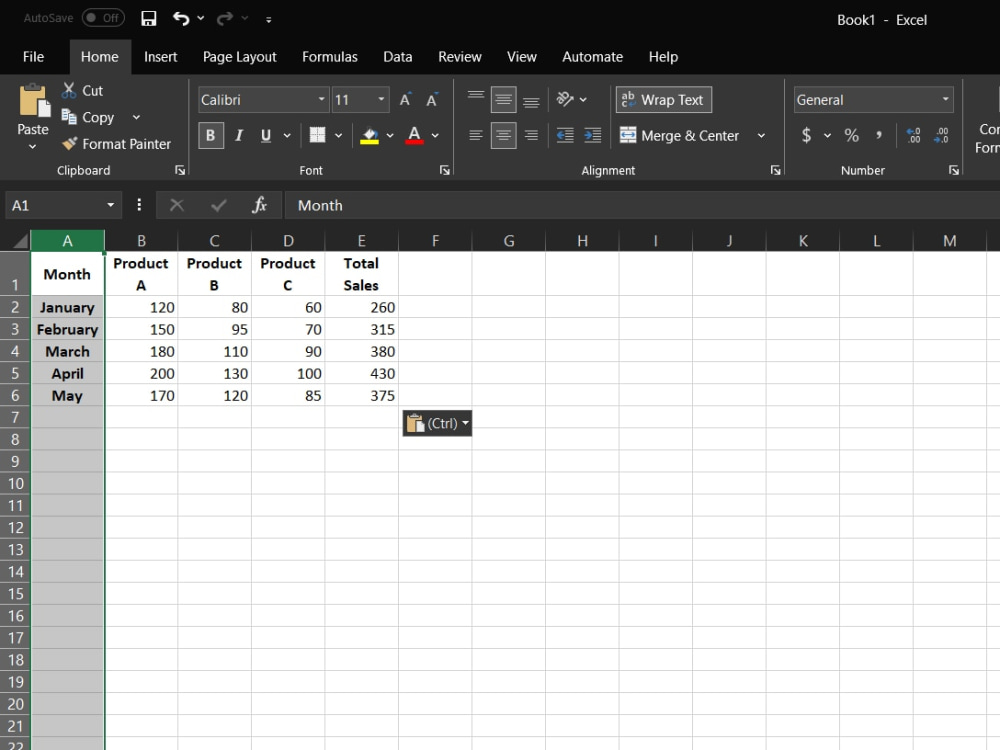
Task: Click Increase Decimal icon
Action: 913,135
